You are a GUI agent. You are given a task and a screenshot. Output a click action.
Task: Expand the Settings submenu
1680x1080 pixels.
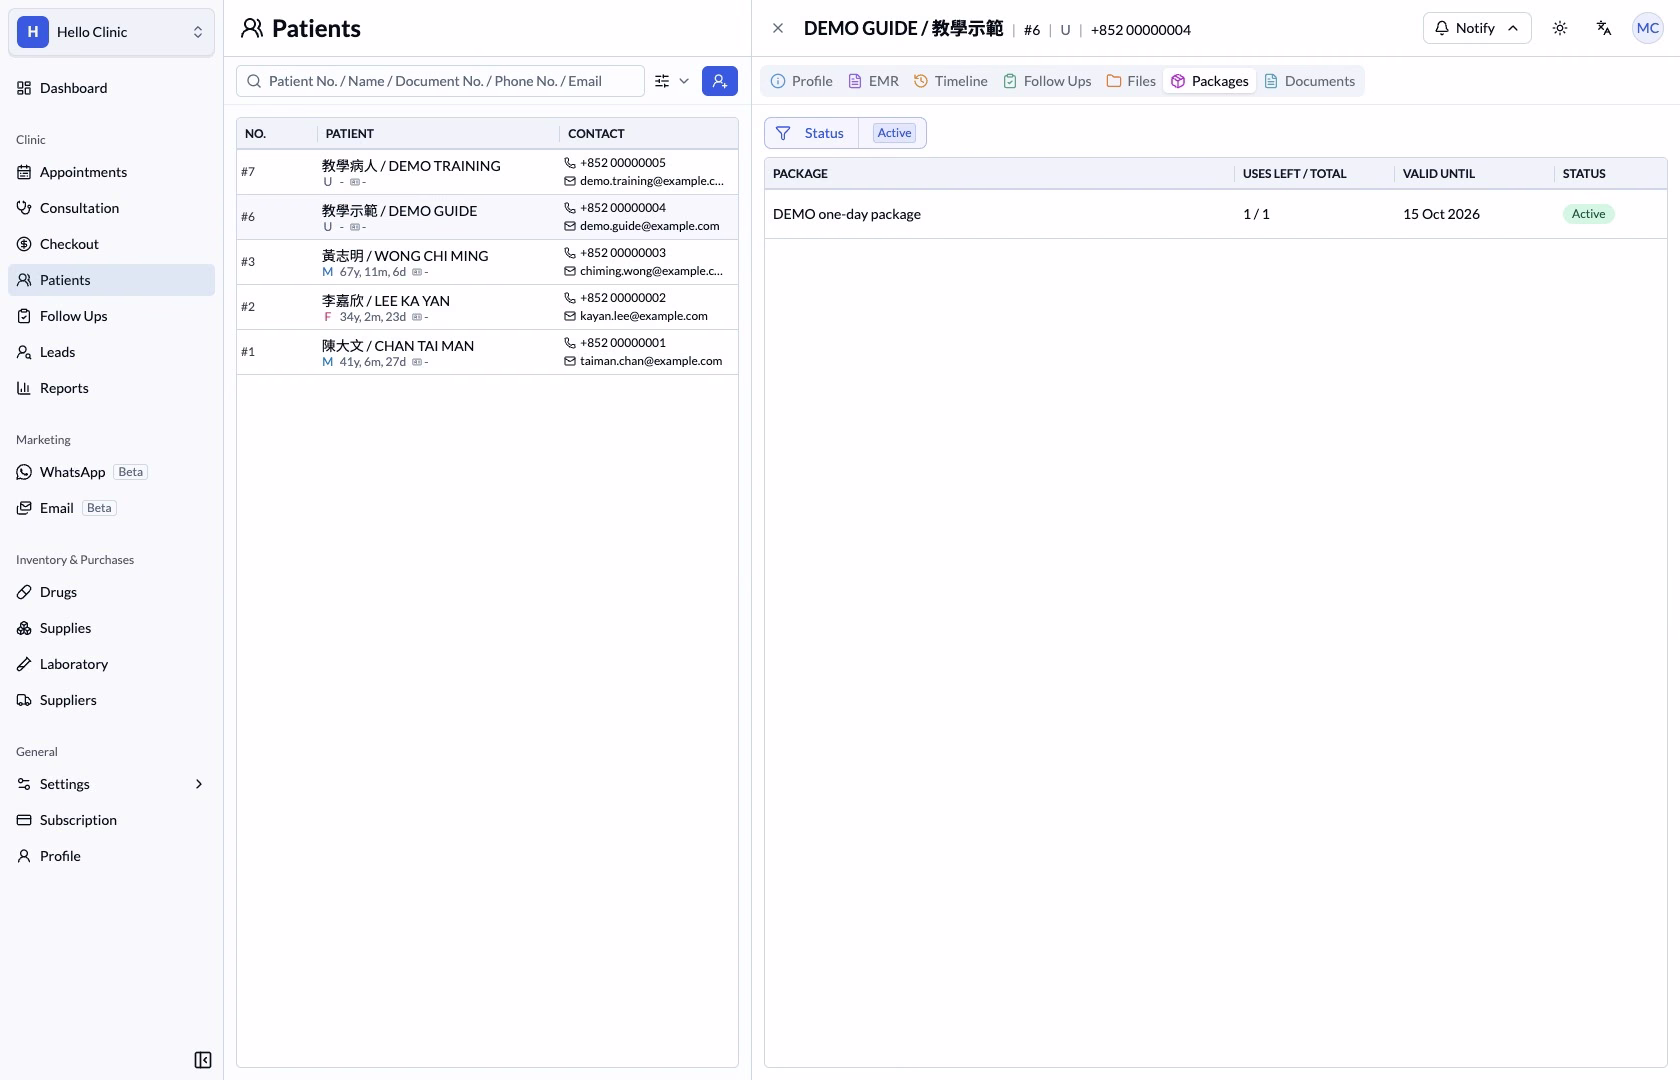[111, 784]
